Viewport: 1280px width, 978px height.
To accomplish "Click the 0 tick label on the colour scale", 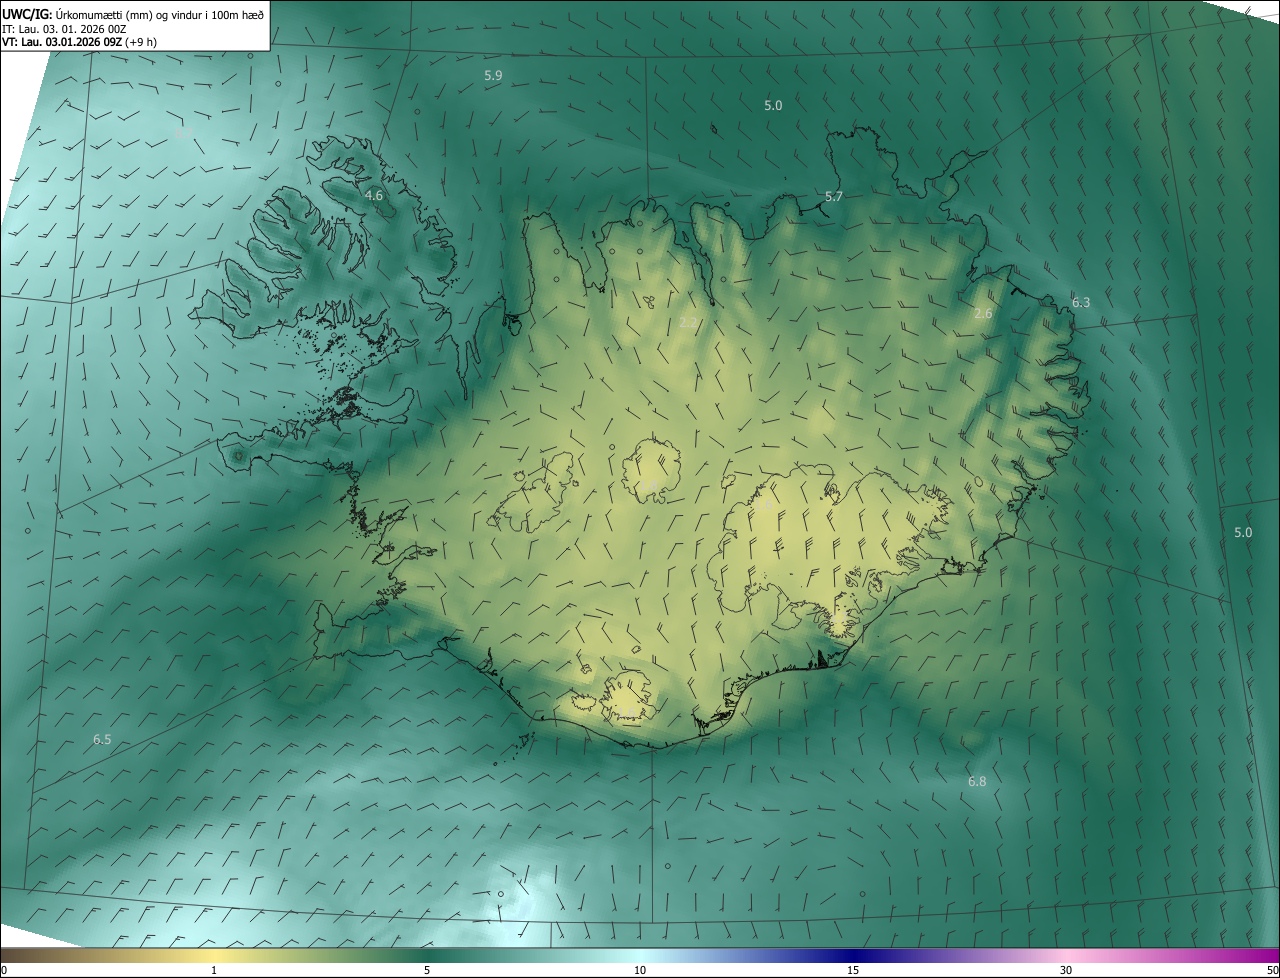I will coord(4,971).
